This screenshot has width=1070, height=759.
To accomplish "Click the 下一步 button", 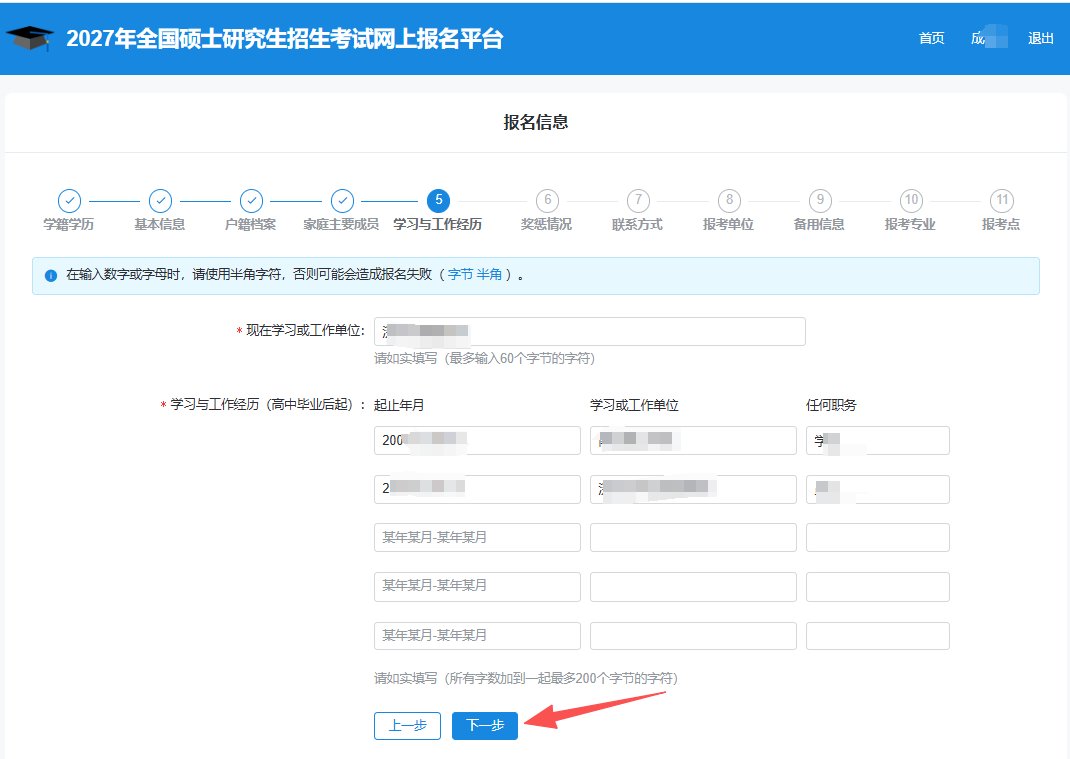I will pos(485,726).
